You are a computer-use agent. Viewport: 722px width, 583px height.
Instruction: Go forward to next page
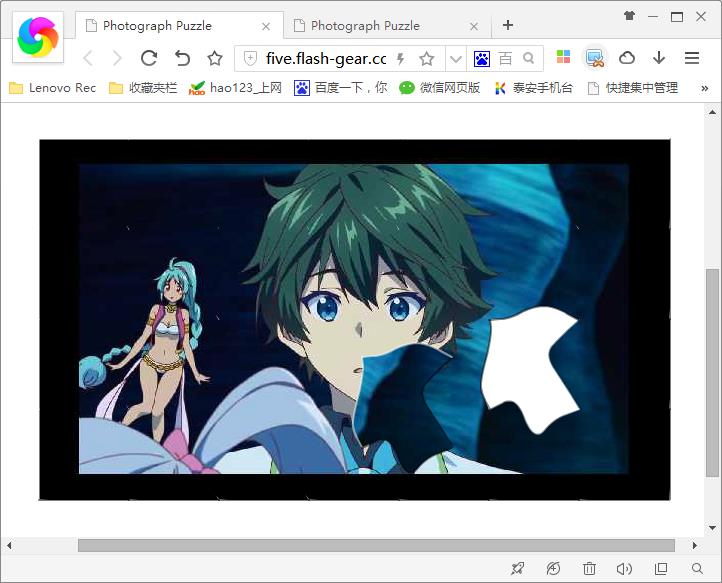(x=117, y=58)
